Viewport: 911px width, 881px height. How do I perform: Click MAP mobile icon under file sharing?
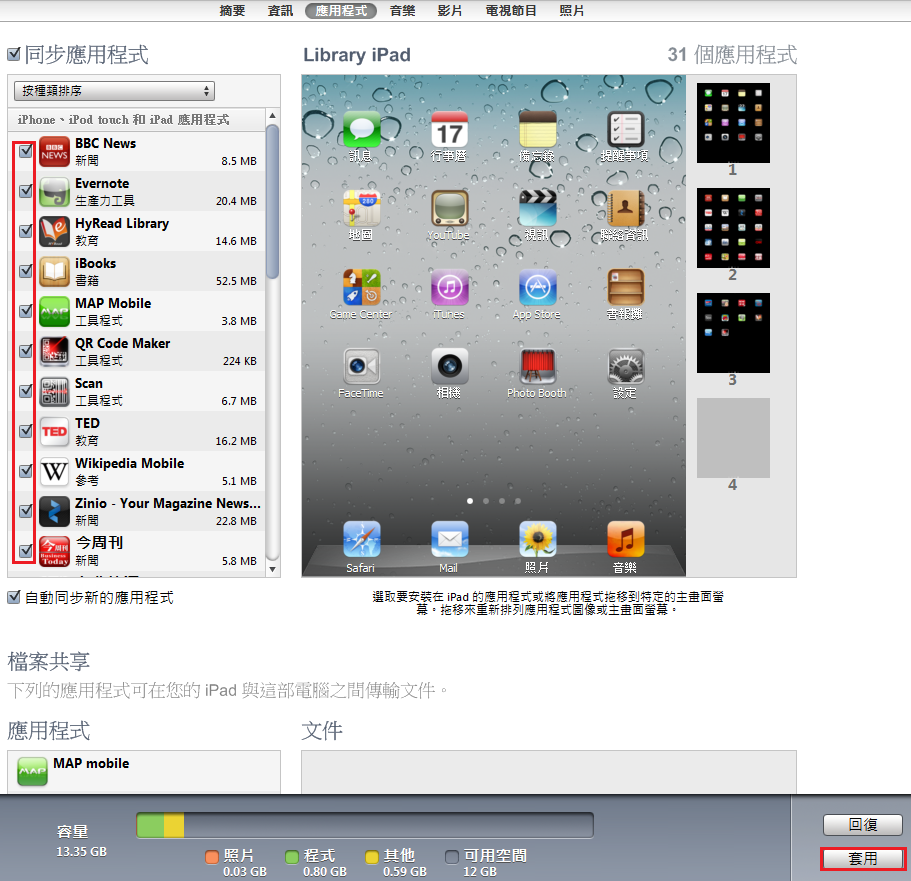coord(33,771)
